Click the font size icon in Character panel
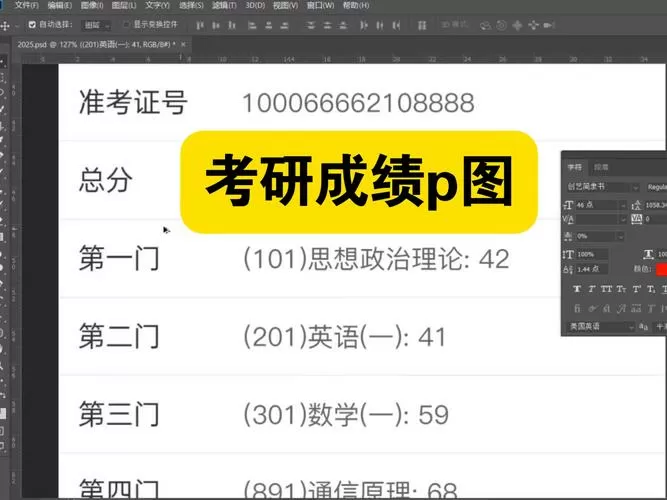The image size is (667, 500). (568, 205)
